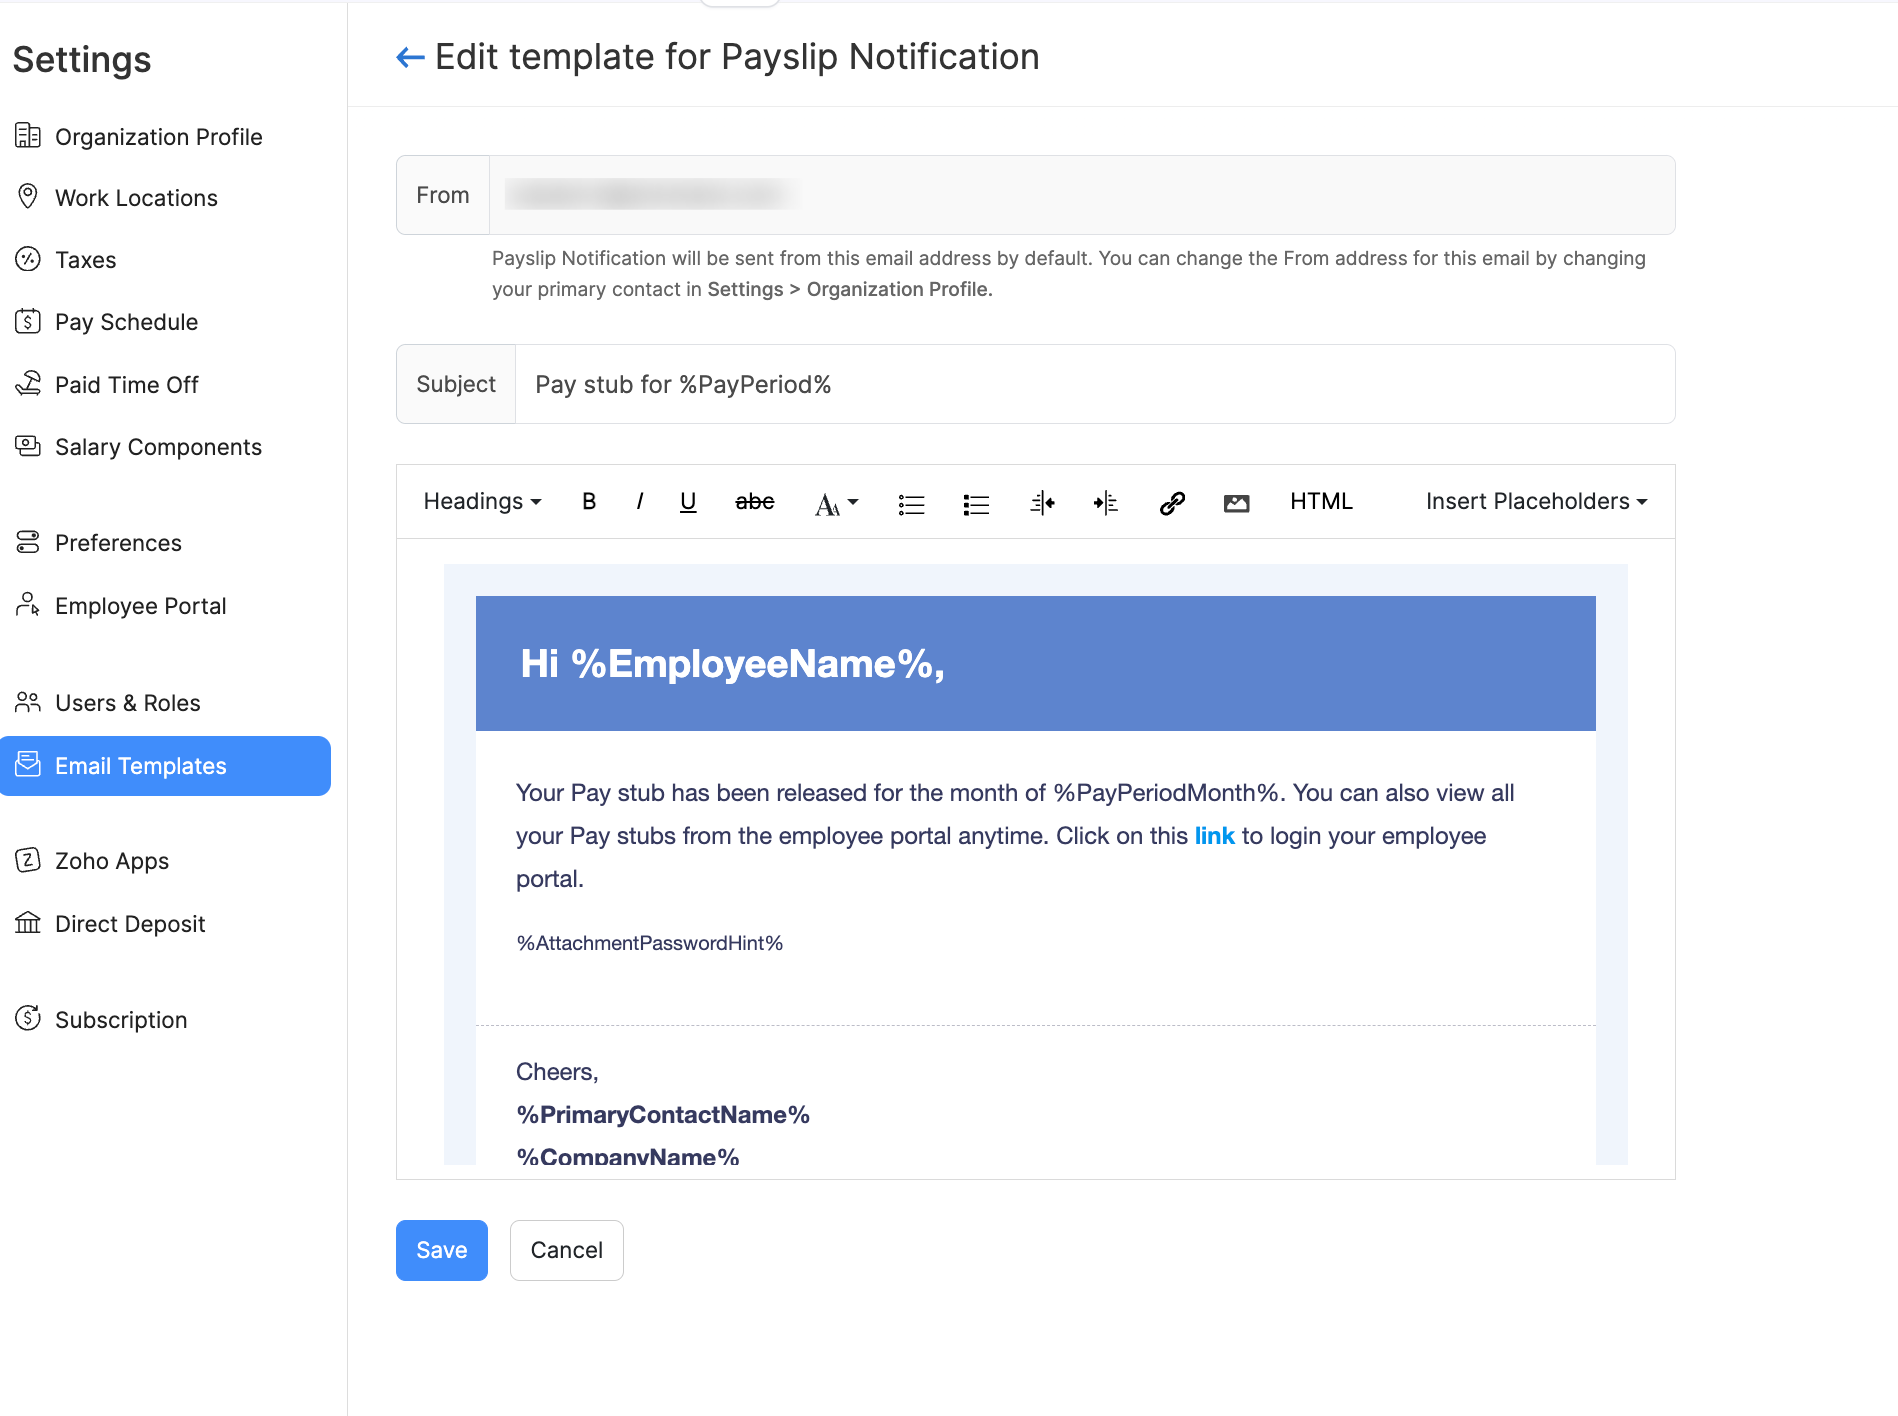
Task: Decrease the text indent
Action: click(x=1041, y=503)
